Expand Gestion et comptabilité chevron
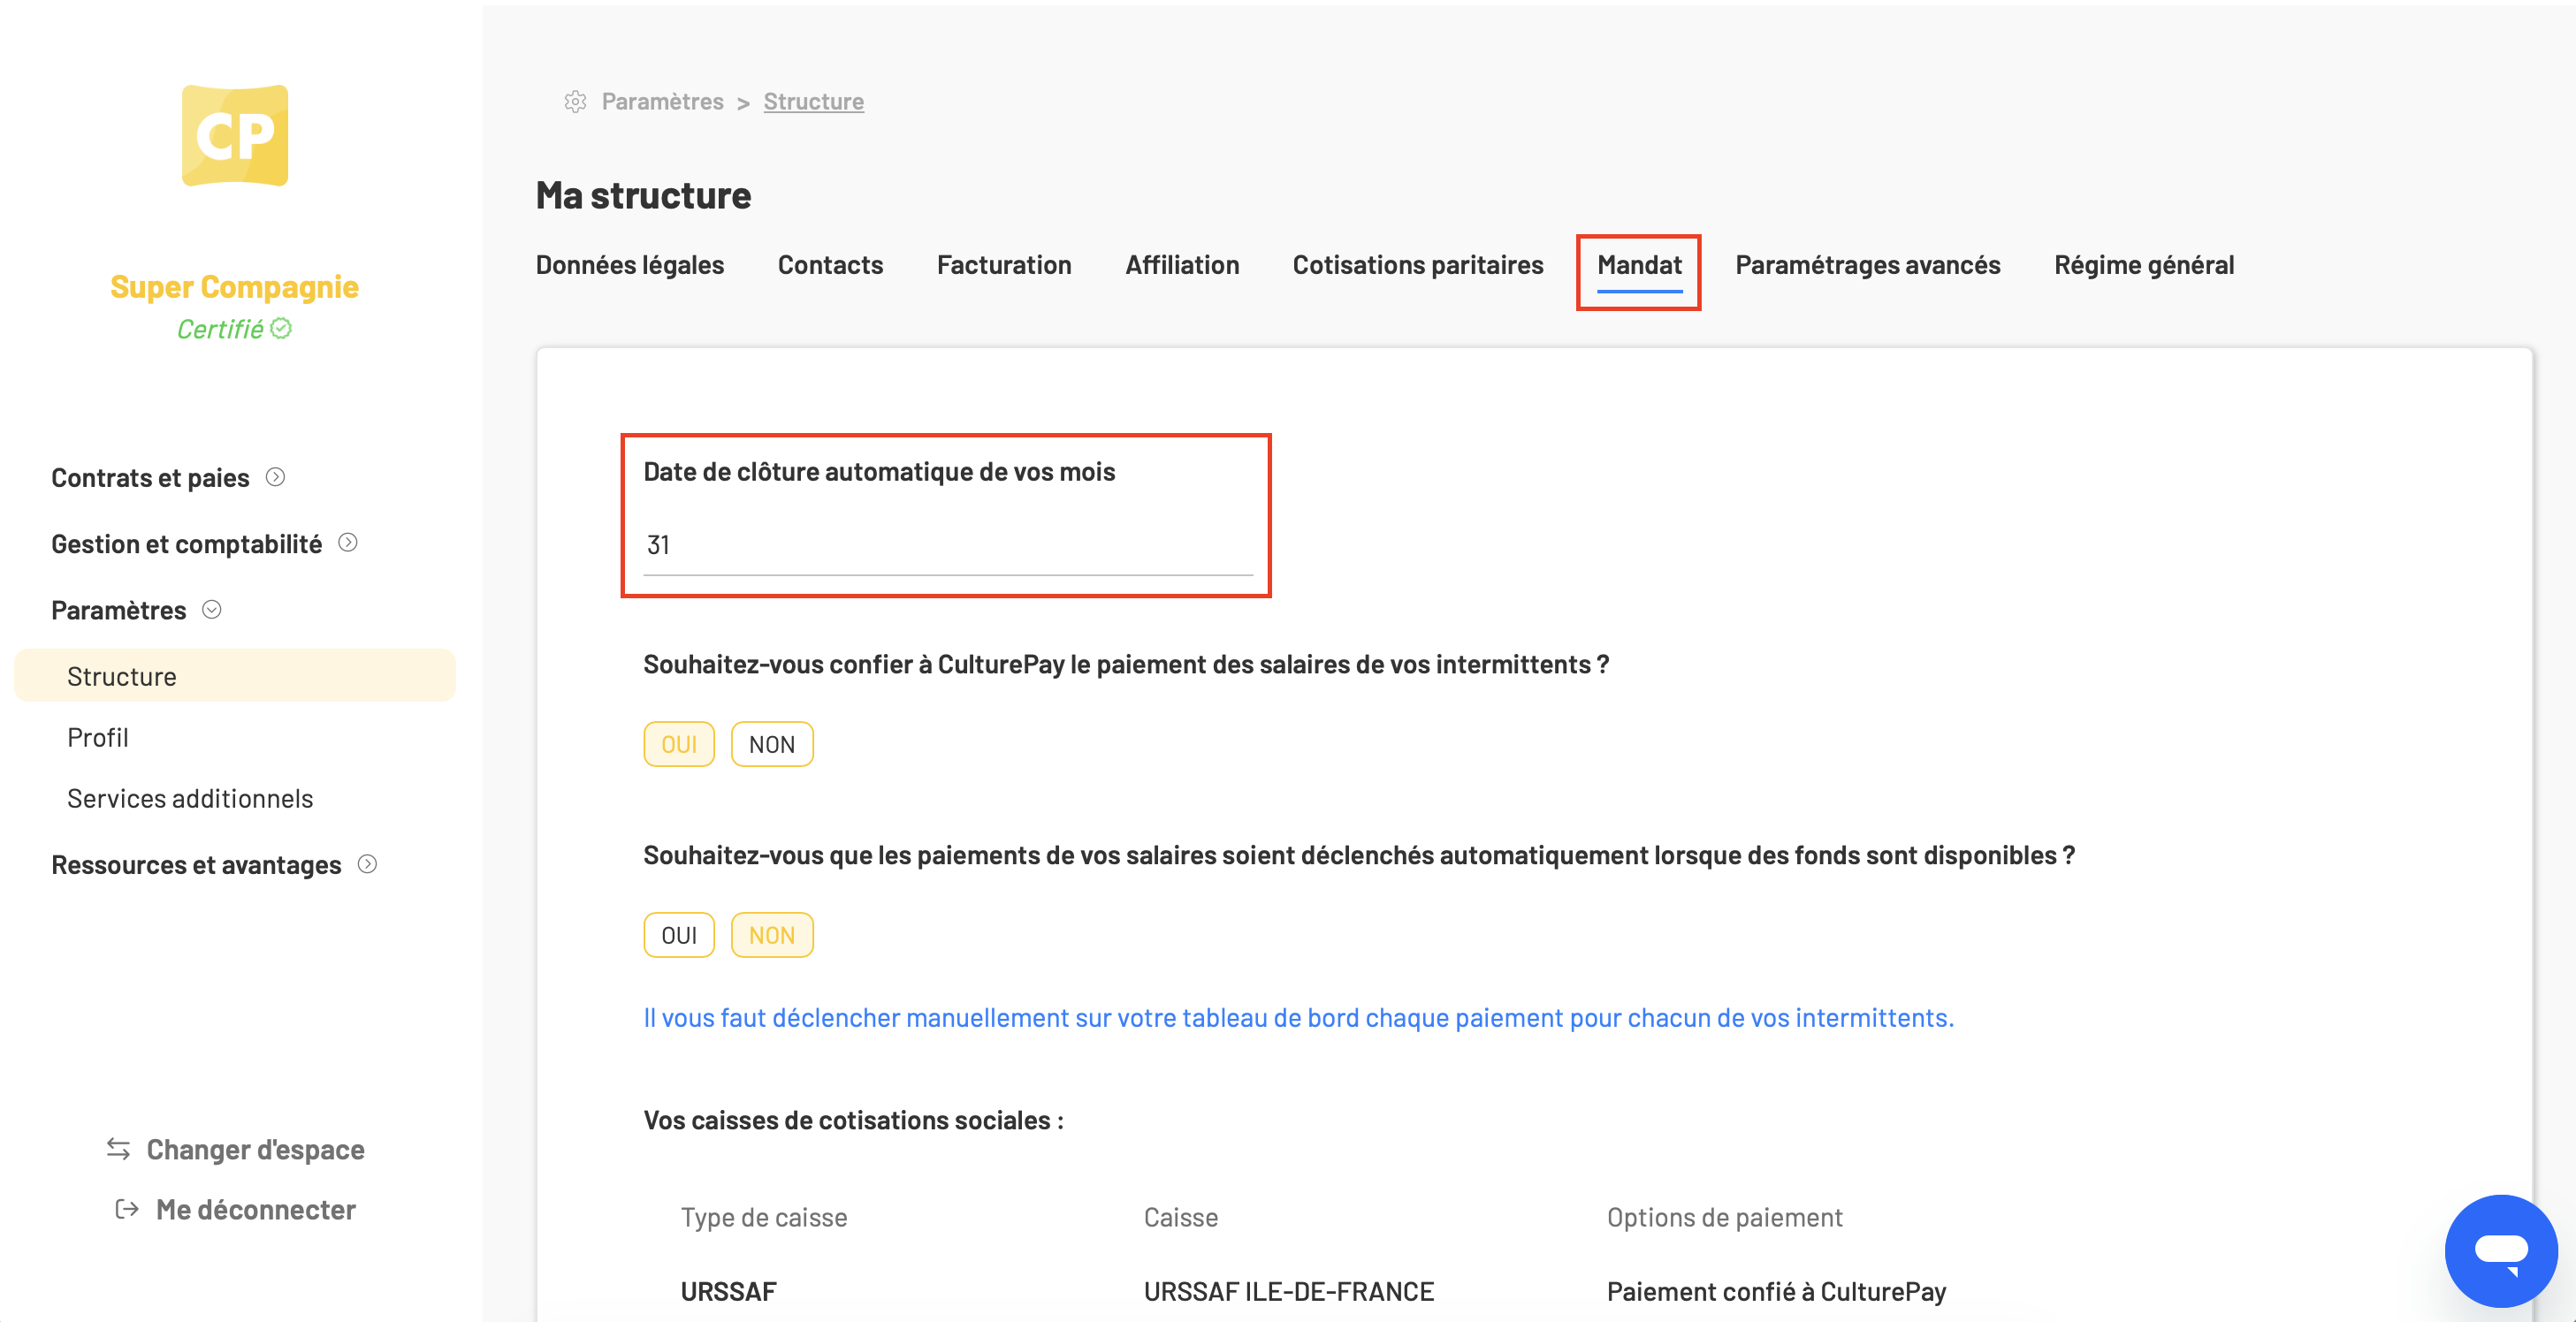 click(x=348, y=543)
